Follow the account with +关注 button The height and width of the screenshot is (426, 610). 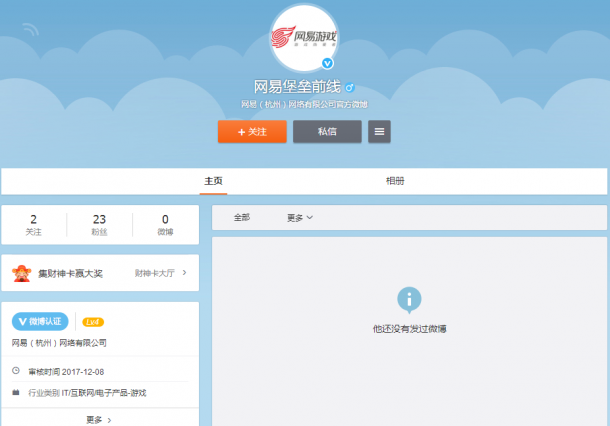click(x=252, y=131)
